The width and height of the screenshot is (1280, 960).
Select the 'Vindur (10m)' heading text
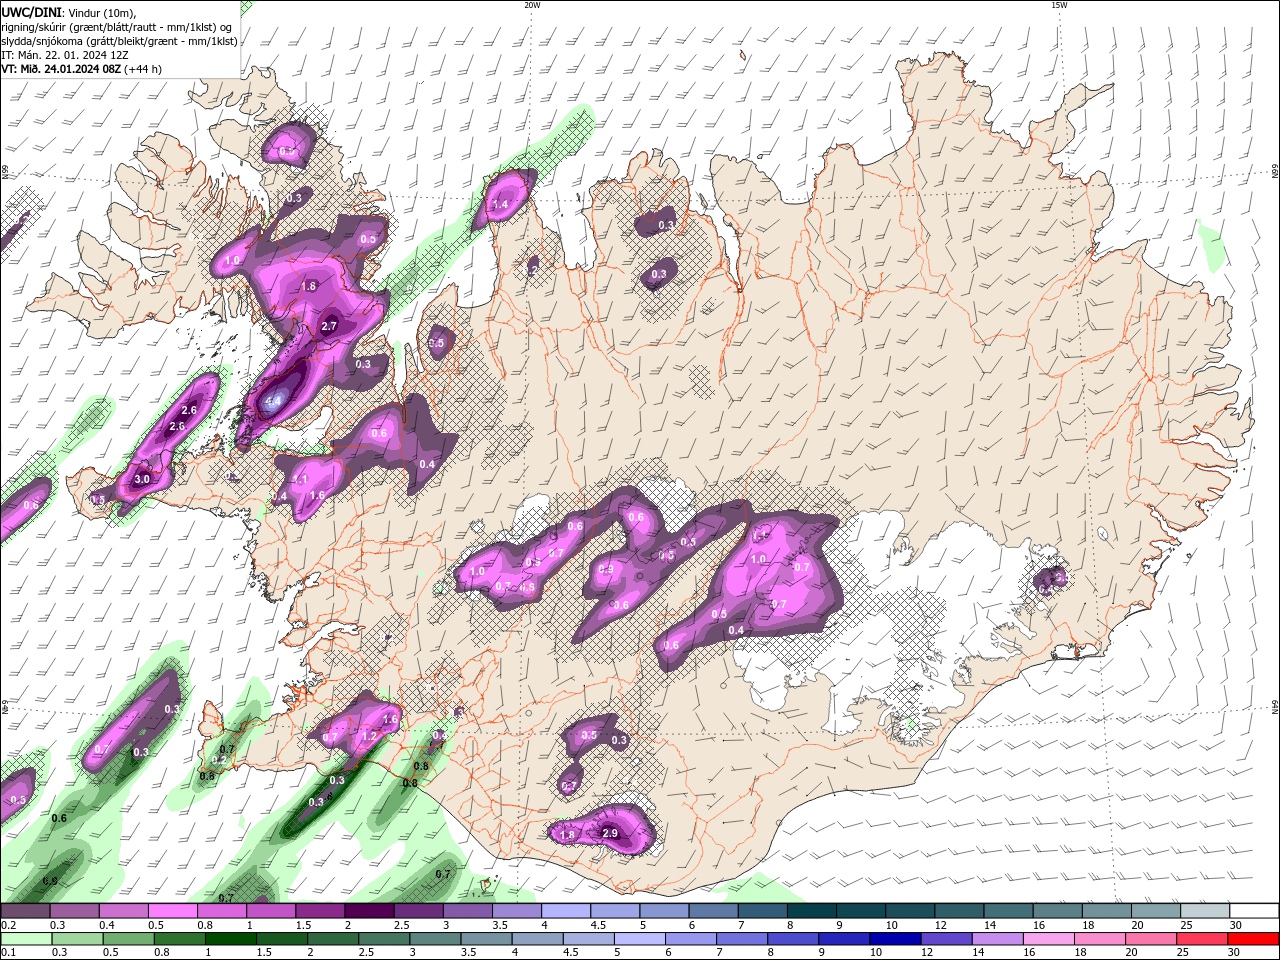pos(99,12)
